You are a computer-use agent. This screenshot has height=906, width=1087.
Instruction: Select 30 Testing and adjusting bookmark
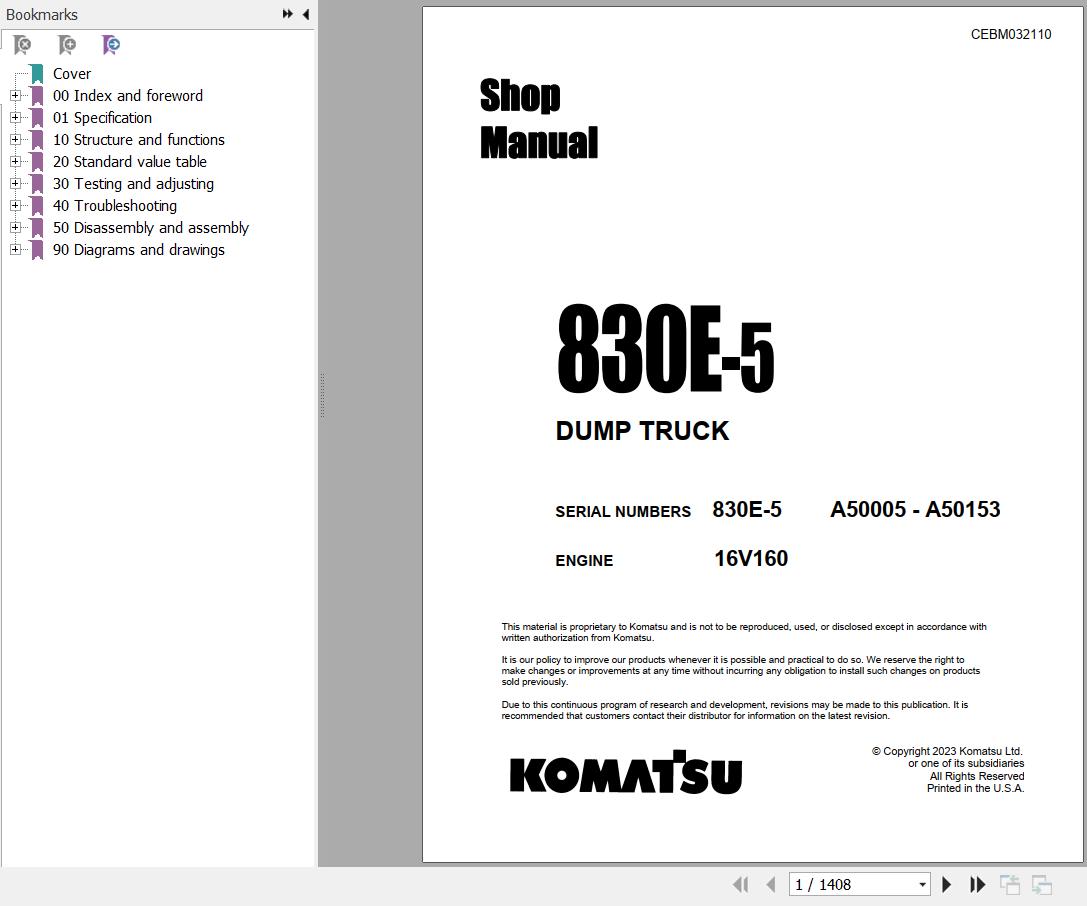tap(133, 184)
